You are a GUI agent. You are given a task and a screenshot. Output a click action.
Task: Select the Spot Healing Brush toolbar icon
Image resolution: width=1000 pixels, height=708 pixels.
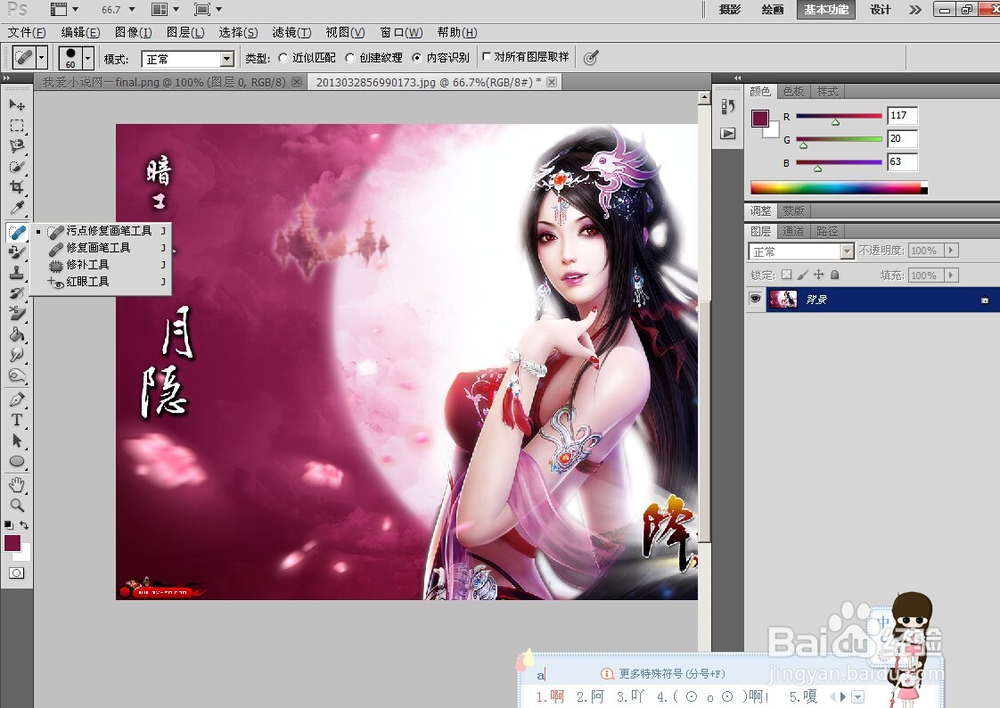(x=17, y=232)
